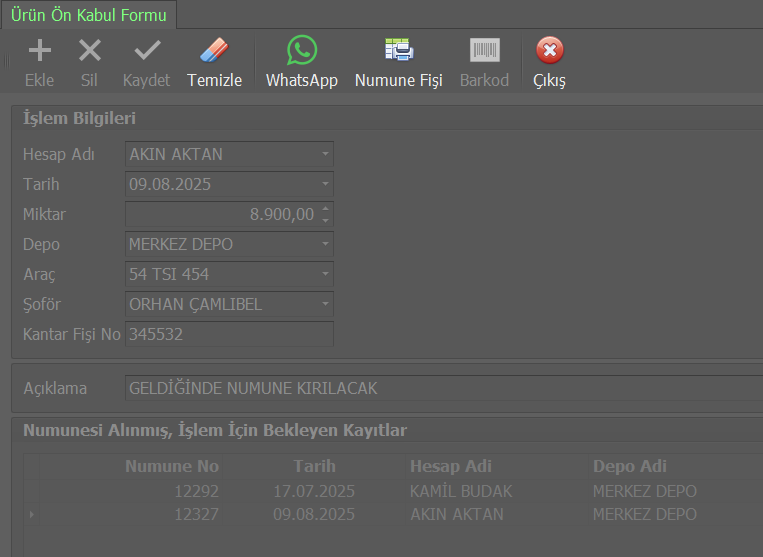The height and width of the screenshot is (557, 763).
Task: Click into the Kantar Fişi No field
Action: tap(229, 335)
